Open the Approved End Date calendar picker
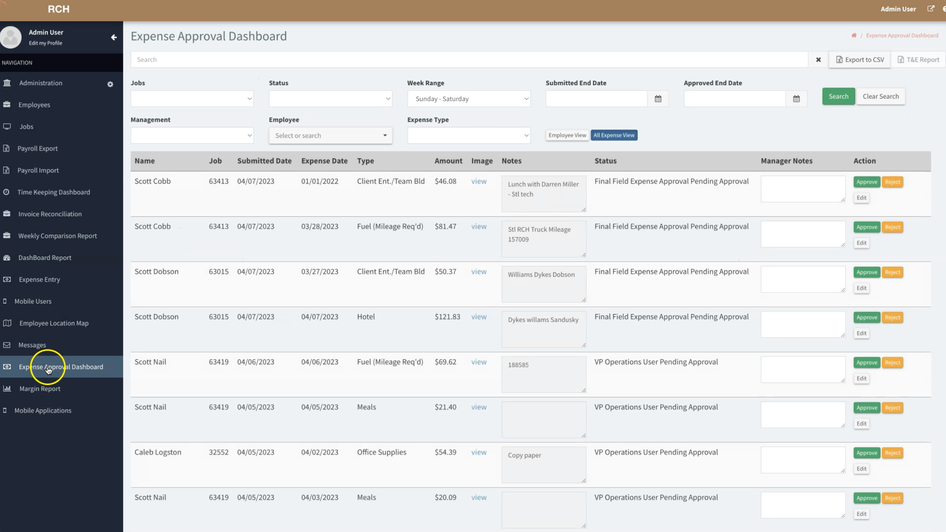946x532 pixels. point(796,99)
